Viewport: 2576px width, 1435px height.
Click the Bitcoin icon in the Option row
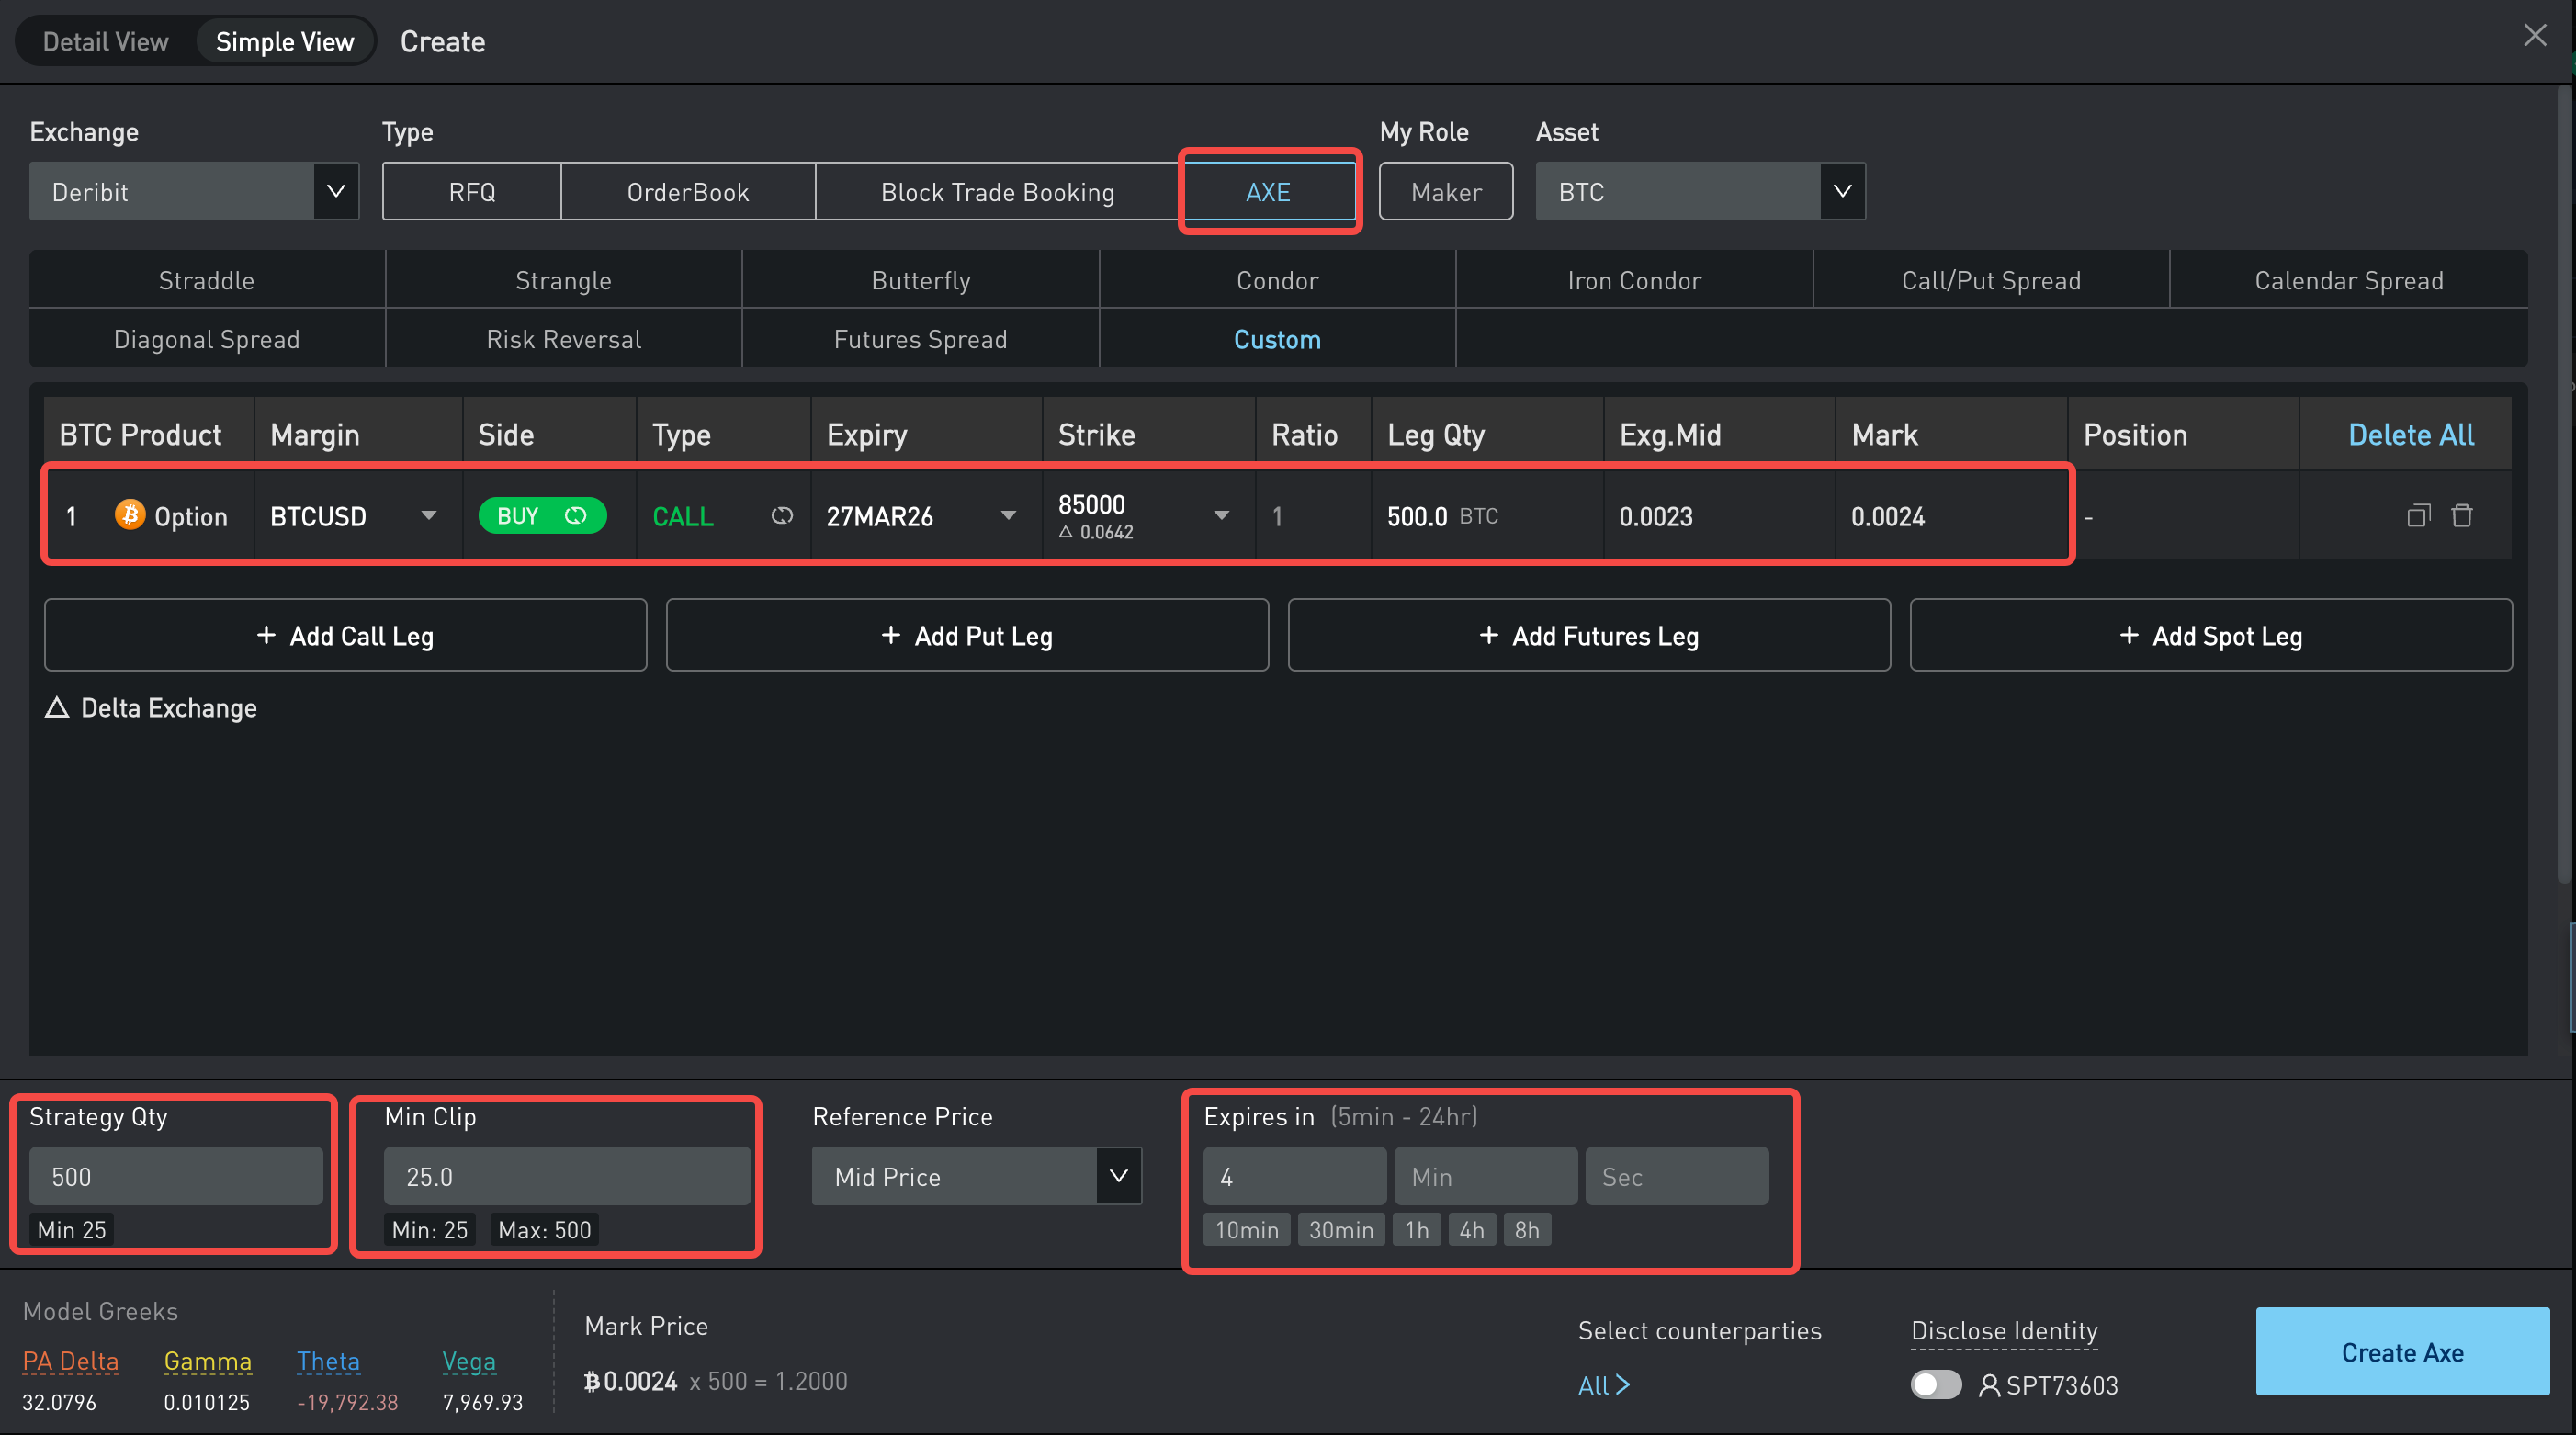tap(130, 515)
